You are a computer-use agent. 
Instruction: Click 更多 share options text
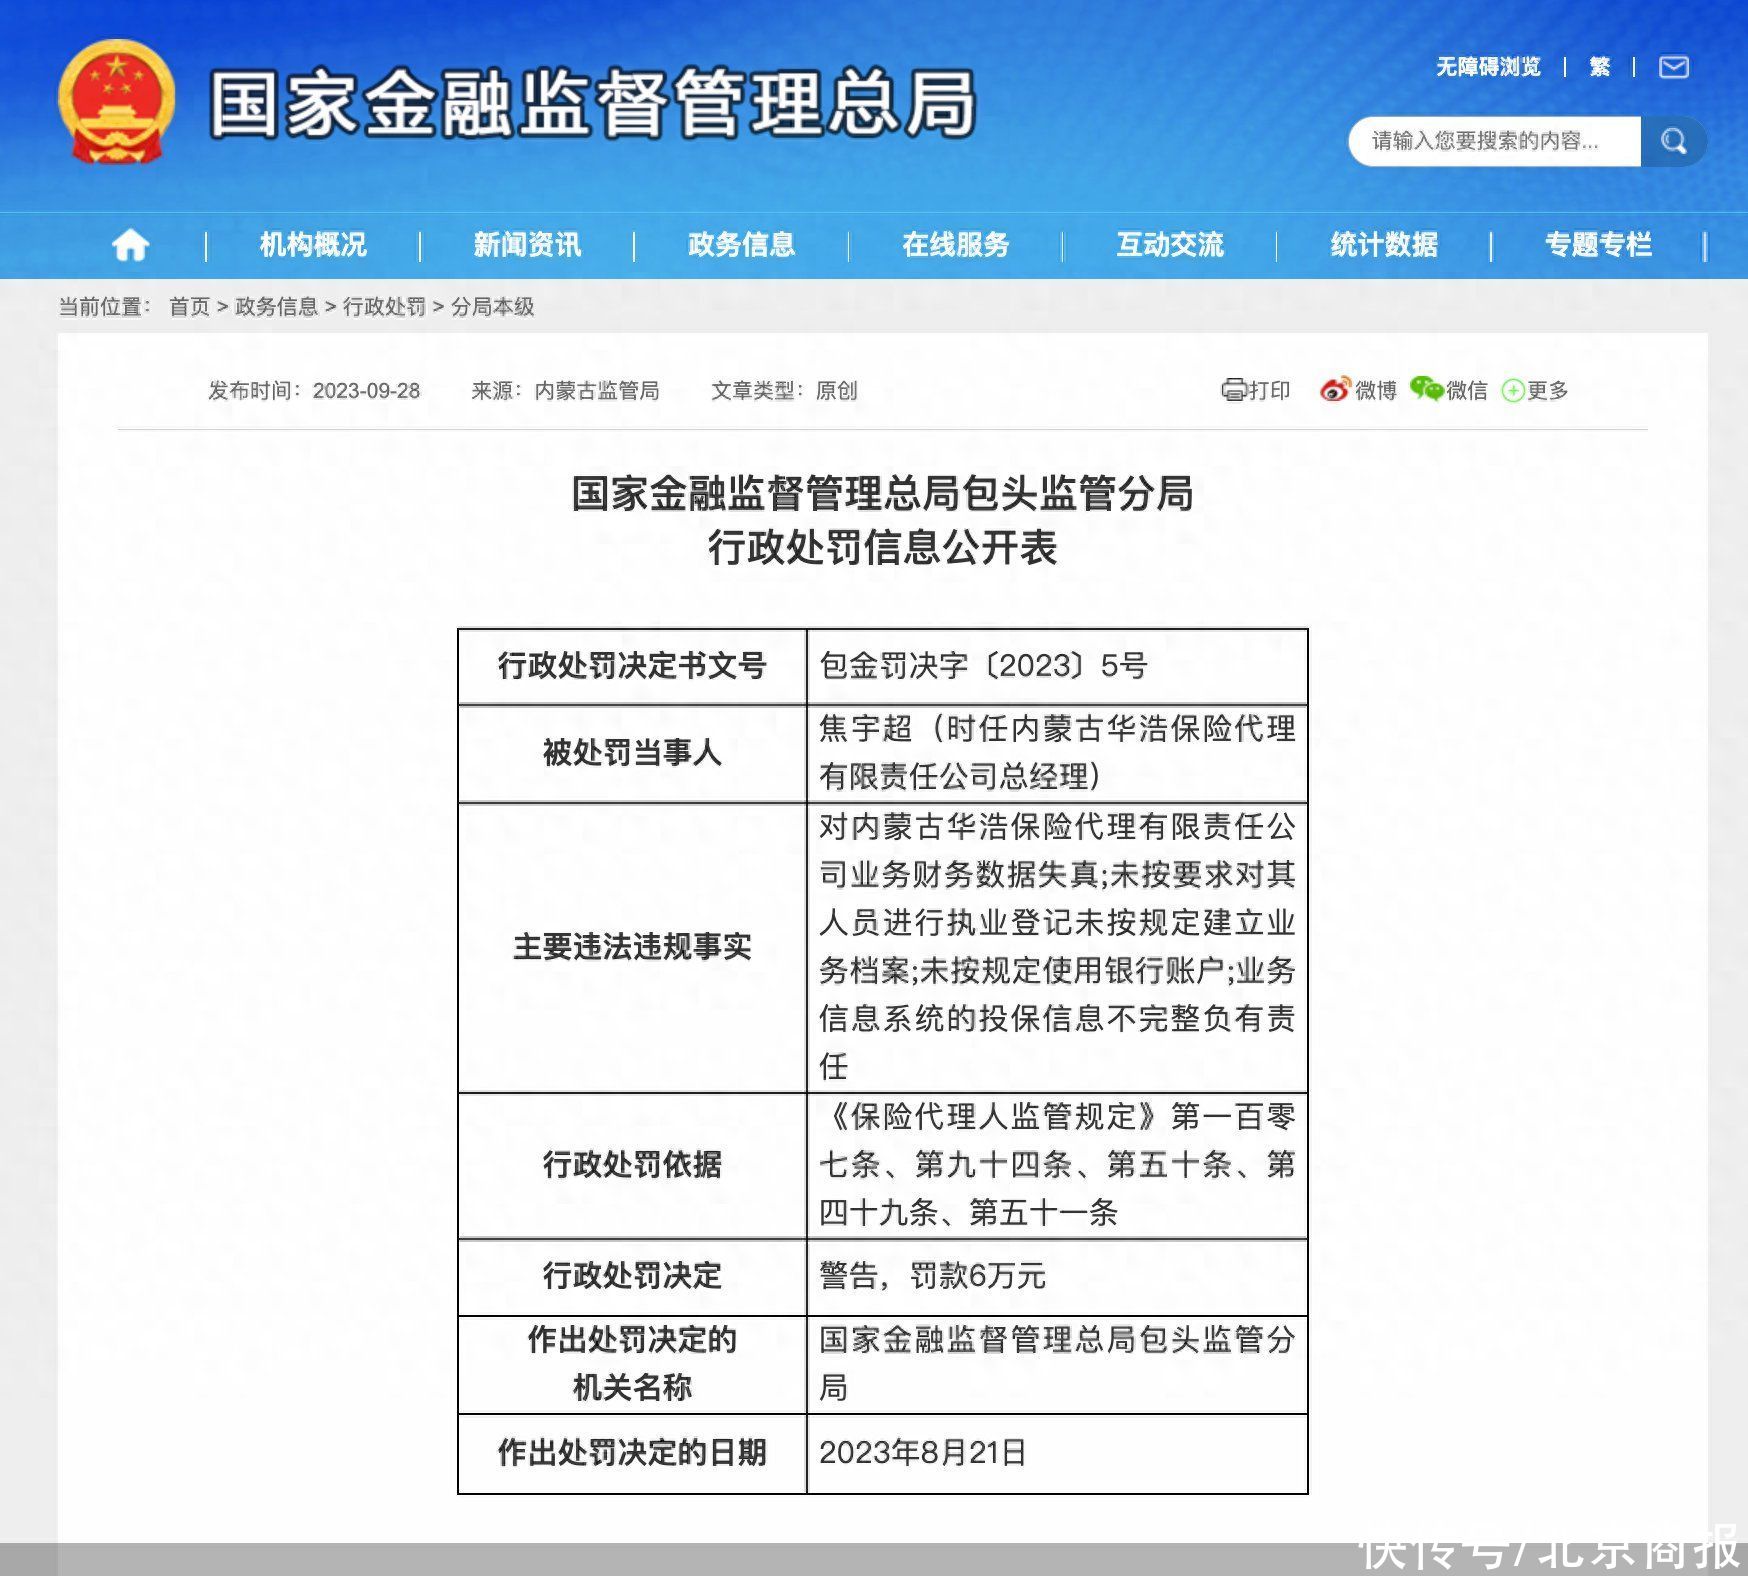click(x=1548, y=391)
